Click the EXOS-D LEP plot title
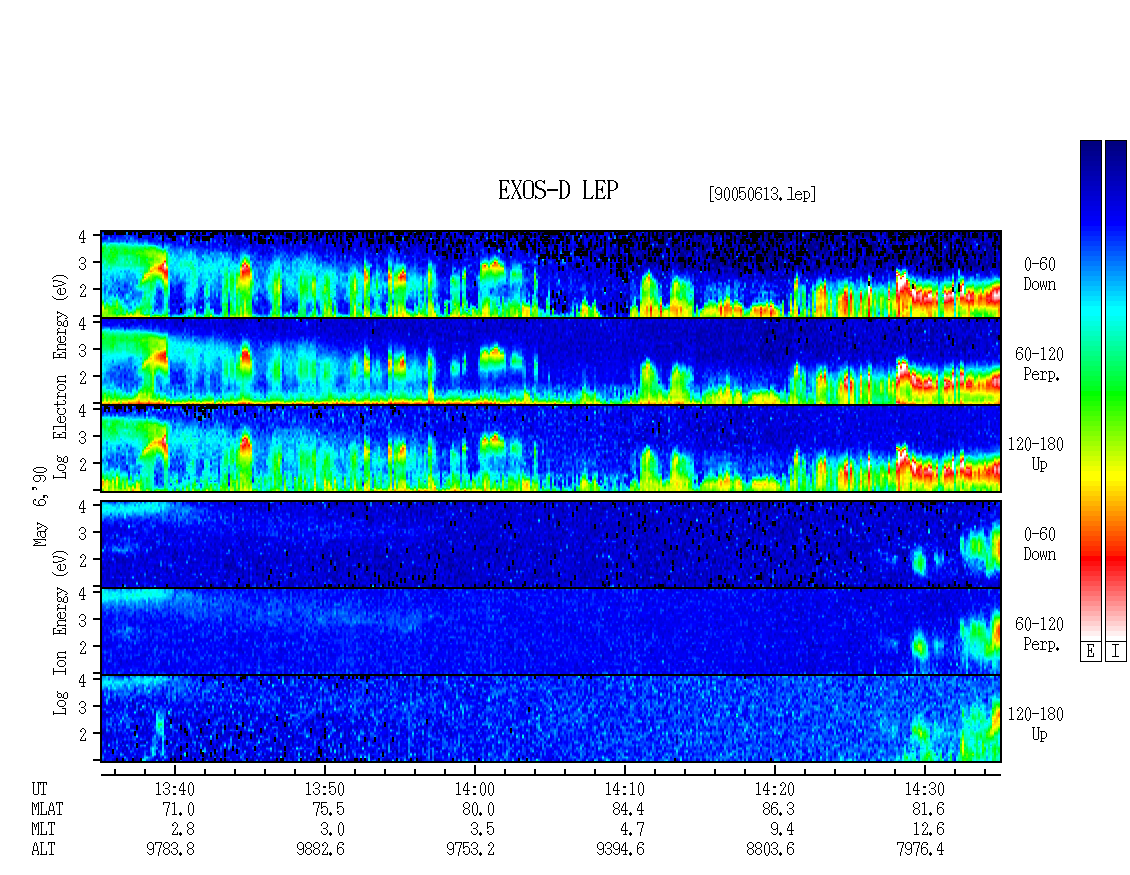This screenshot has width=1130, height=875. 558,191
